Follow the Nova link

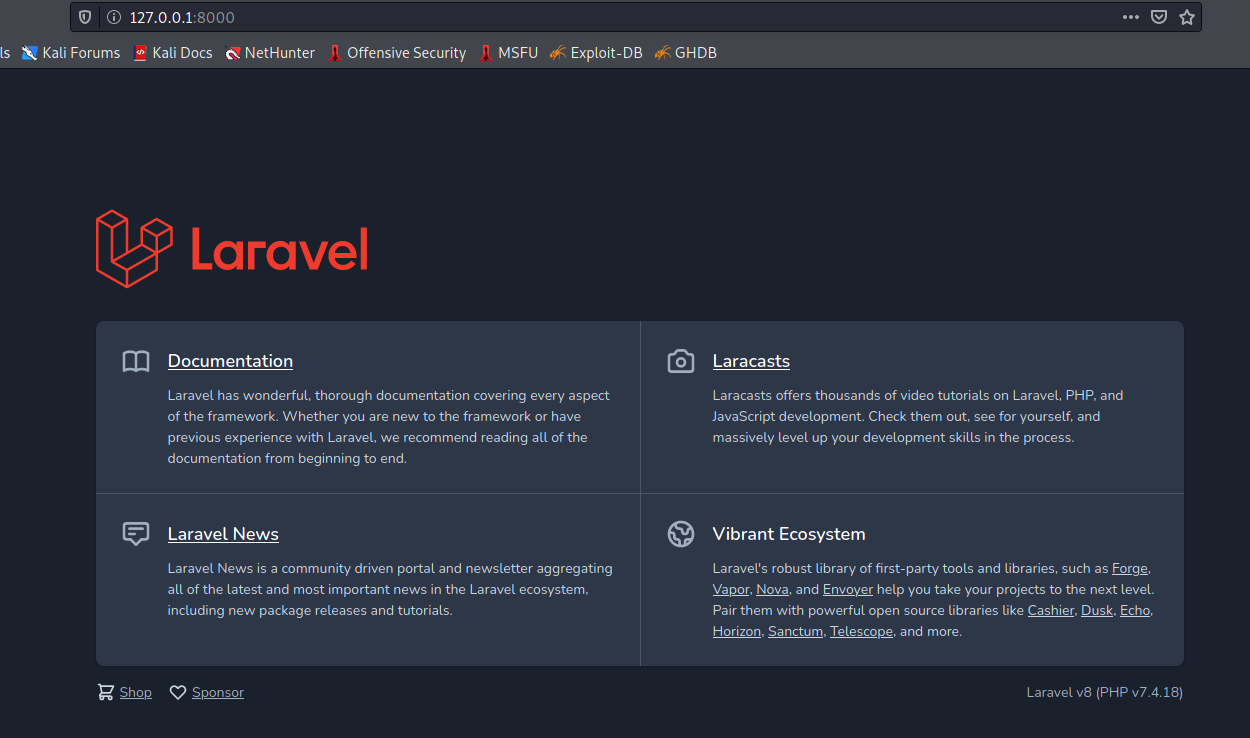(772, 589)
